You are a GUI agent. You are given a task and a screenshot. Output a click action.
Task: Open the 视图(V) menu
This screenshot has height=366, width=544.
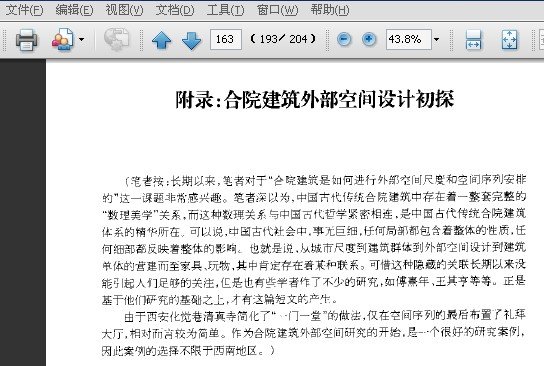124,10
